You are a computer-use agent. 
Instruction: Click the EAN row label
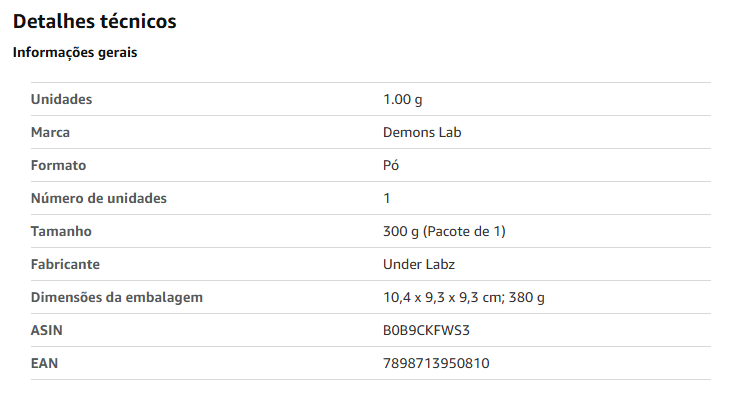[44, 363]
